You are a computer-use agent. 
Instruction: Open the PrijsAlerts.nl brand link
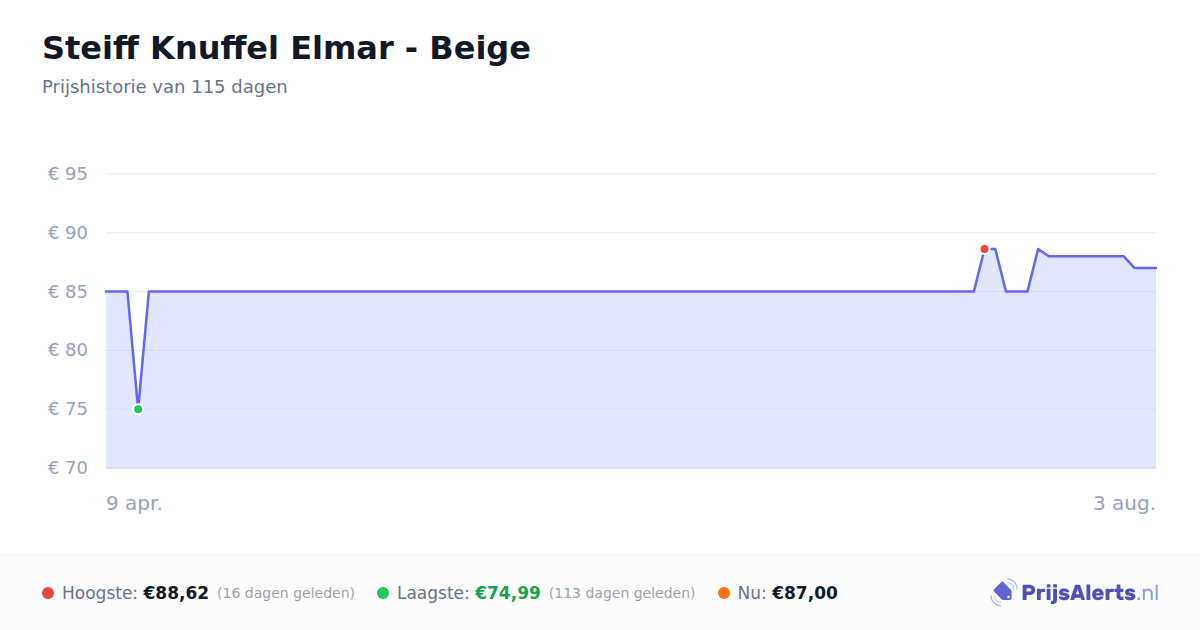[1075, 593]
